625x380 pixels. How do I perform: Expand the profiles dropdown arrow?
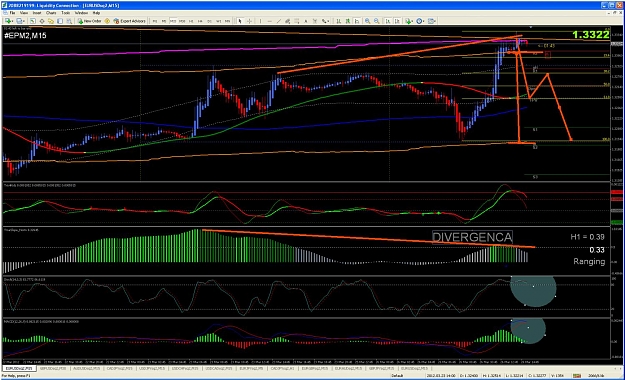coord(24,21)
